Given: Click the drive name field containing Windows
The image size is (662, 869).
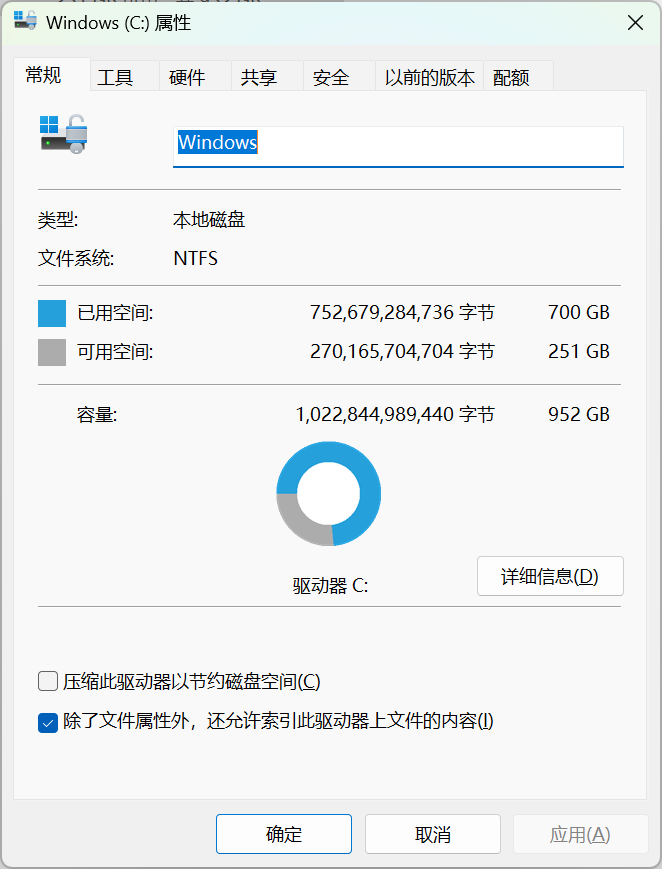Looking at the screenshot, I should pos(398,147).
